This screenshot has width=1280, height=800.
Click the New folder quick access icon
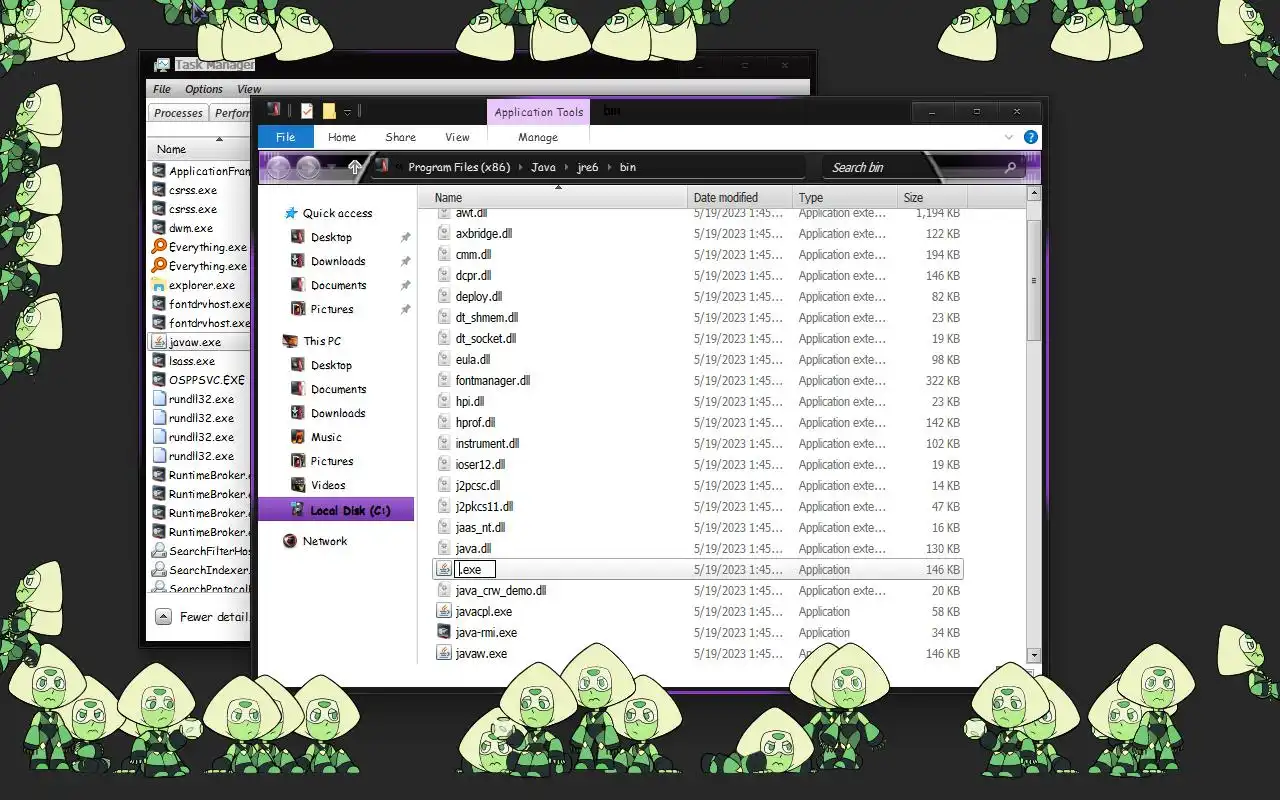[328, 111]
